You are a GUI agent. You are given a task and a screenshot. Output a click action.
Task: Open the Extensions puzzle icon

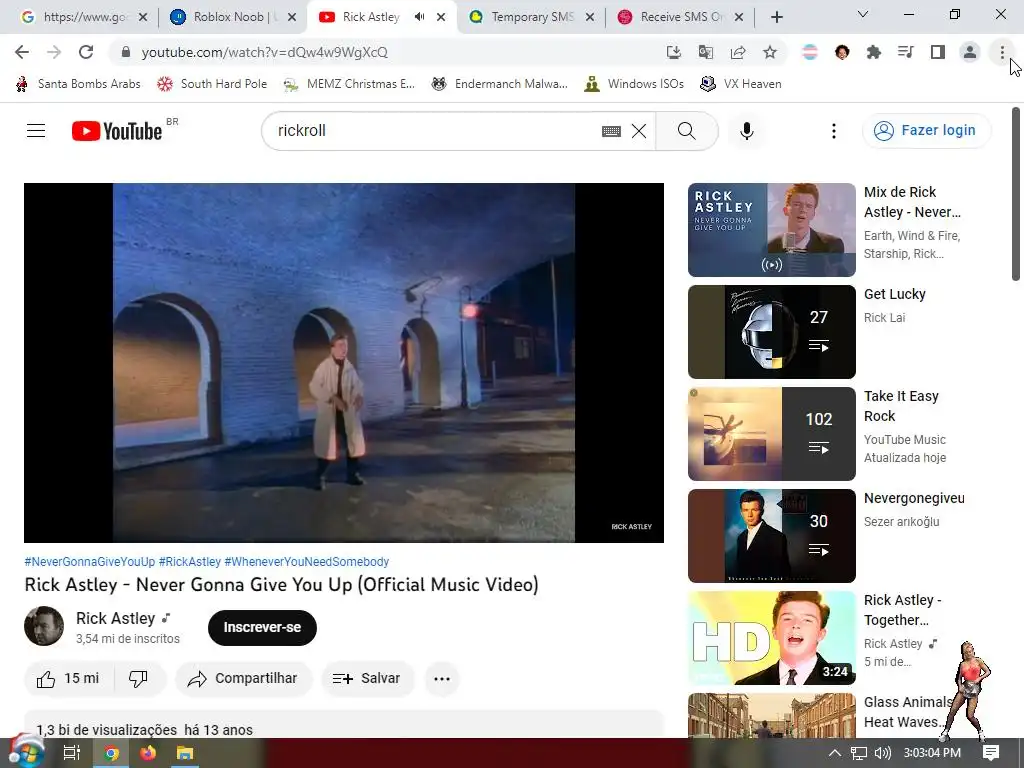873,52
